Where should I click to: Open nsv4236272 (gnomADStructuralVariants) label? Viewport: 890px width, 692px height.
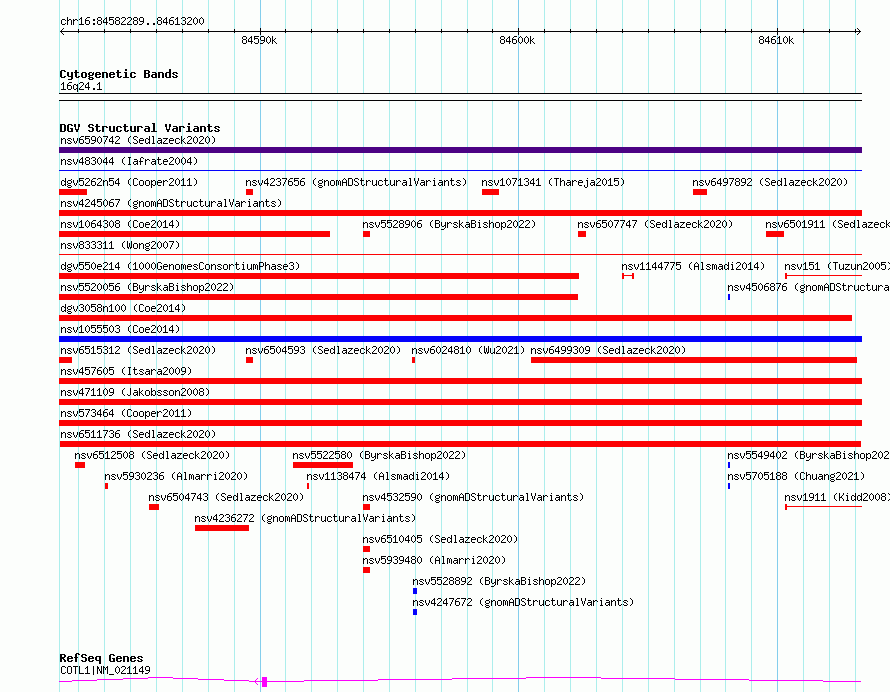click(305, 518)
